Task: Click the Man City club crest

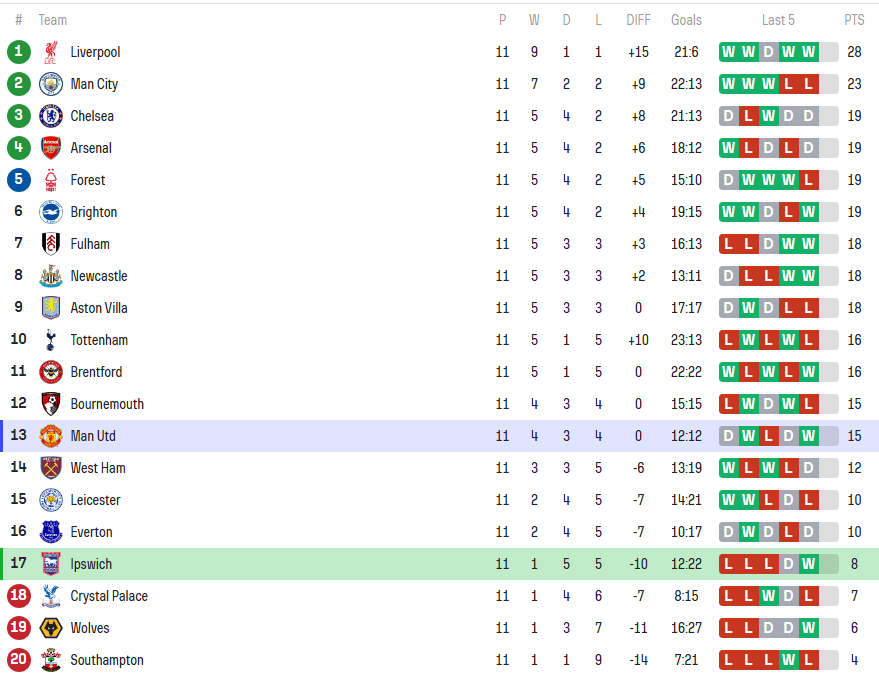Action: pyautogui.click(x=50, y=84)
